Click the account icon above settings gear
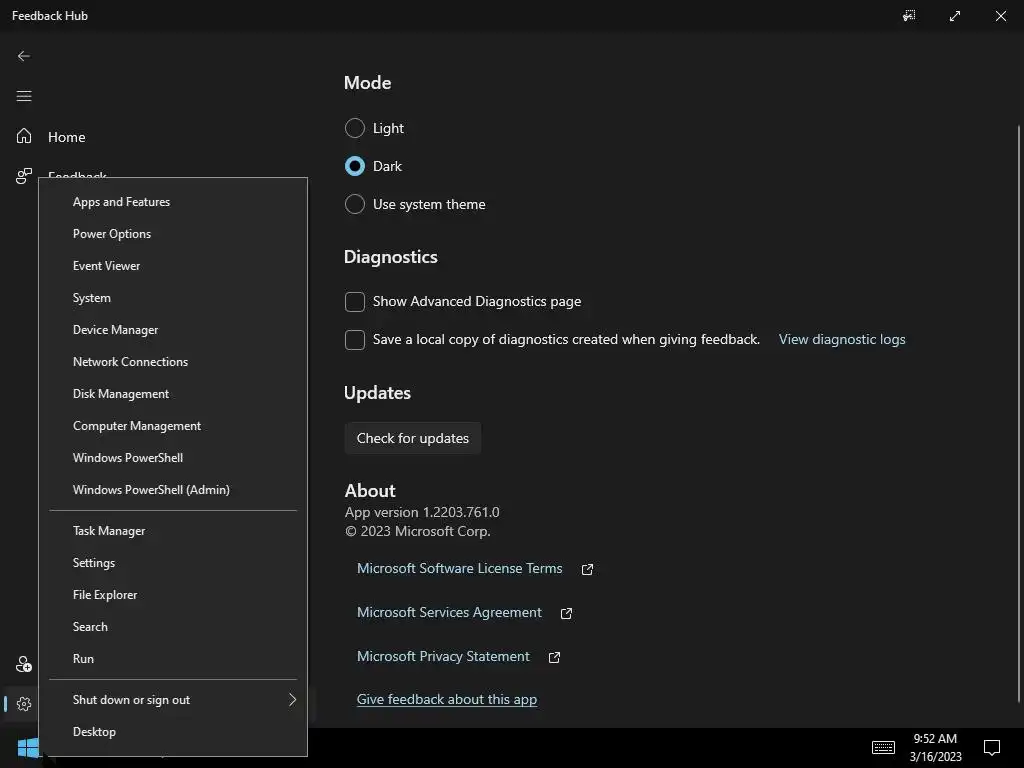1024x768 pixels. tap(24, 665)
